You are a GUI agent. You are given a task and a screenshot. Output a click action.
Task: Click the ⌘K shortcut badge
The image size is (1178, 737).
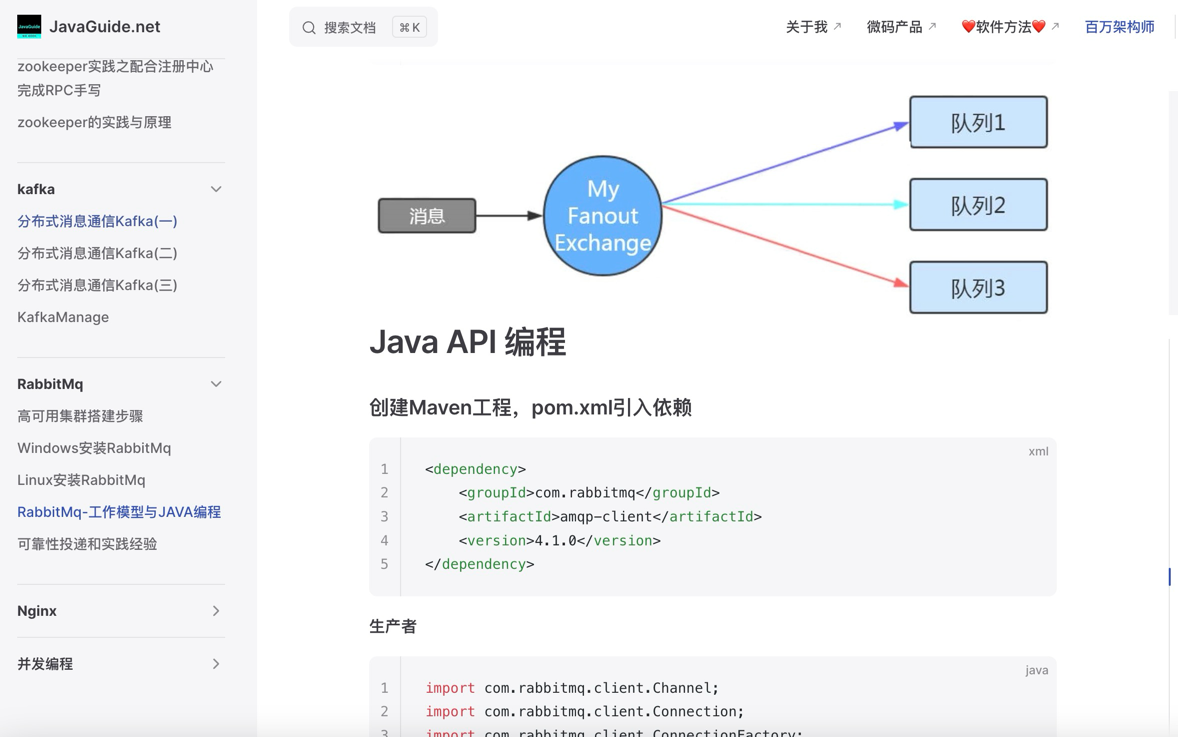click(x=409, y=28)
